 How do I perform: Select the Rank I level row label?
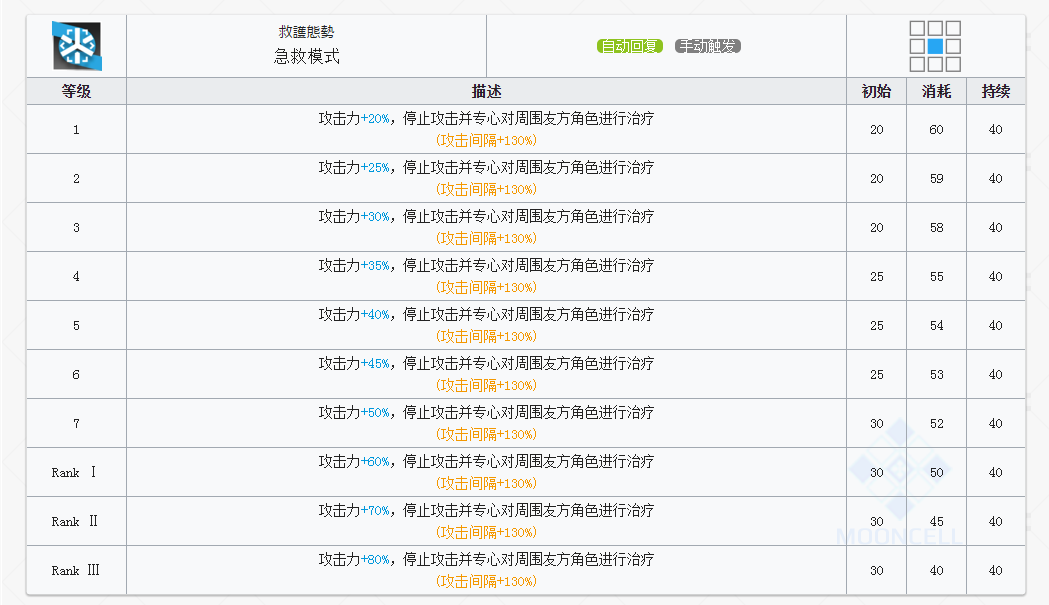click(x=74, y=472)
